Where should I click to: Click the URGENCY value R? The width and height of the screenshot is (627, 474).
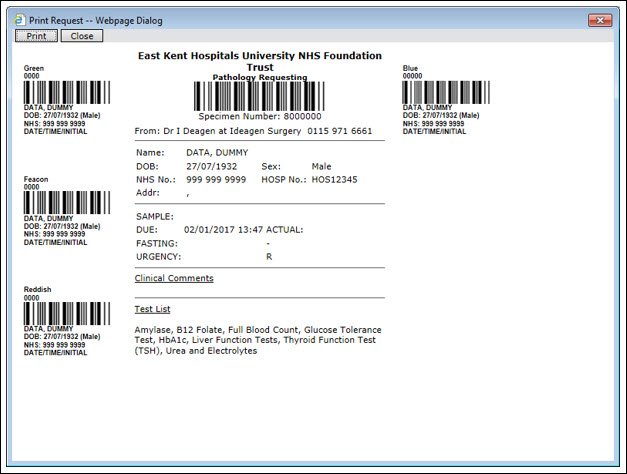pyautogui.click(x=269, y=257)
